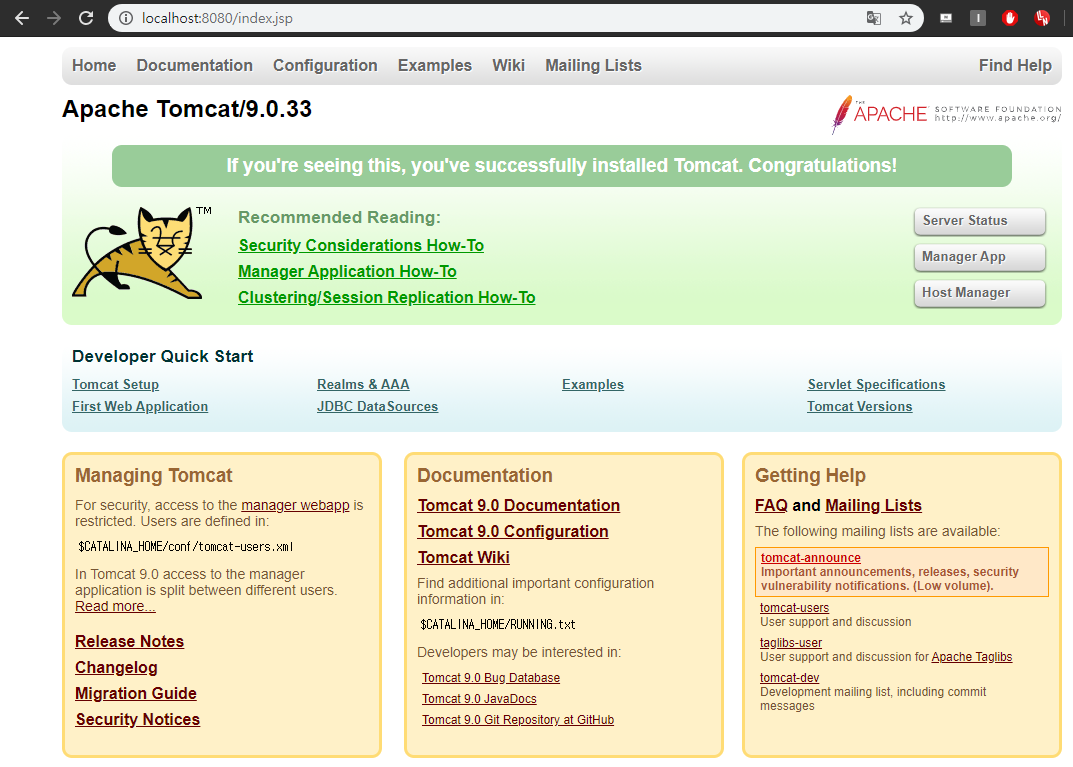Click the Read more... link

pyautogui.click(x=115, y=606)
